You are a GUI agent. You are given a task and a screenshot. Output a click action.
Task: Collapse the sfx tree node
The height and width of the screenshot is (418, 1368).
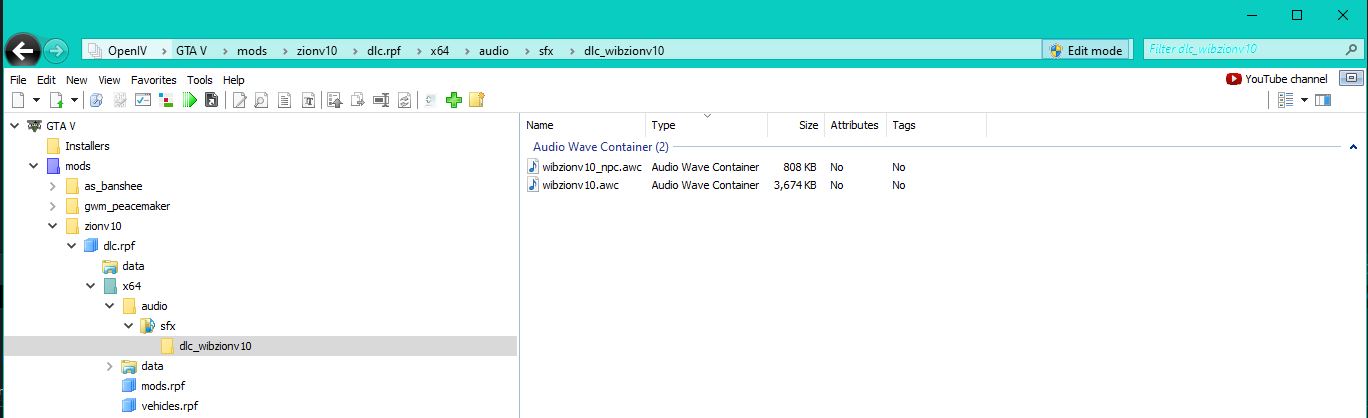pyautogui.click(x=128, y=326)
